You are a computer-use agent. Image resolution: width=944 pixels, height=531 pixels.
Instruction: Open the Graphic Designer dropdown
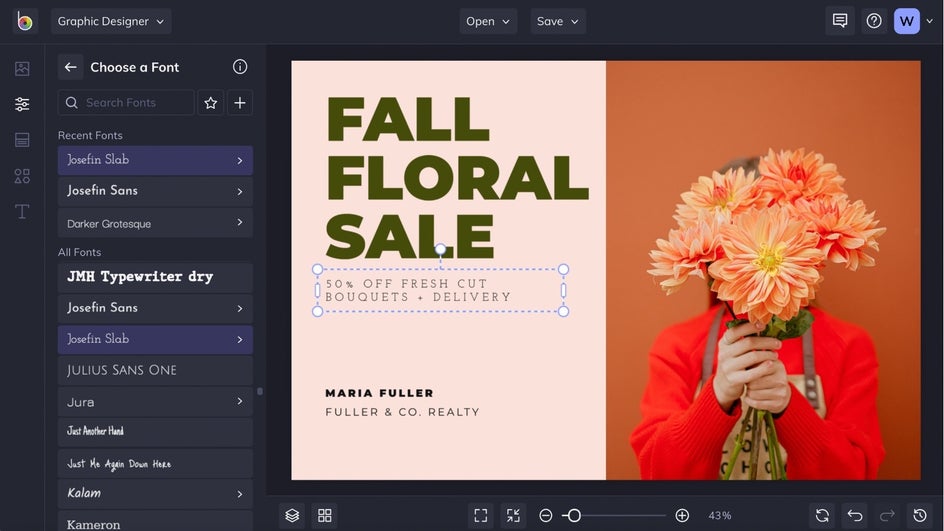111,21
